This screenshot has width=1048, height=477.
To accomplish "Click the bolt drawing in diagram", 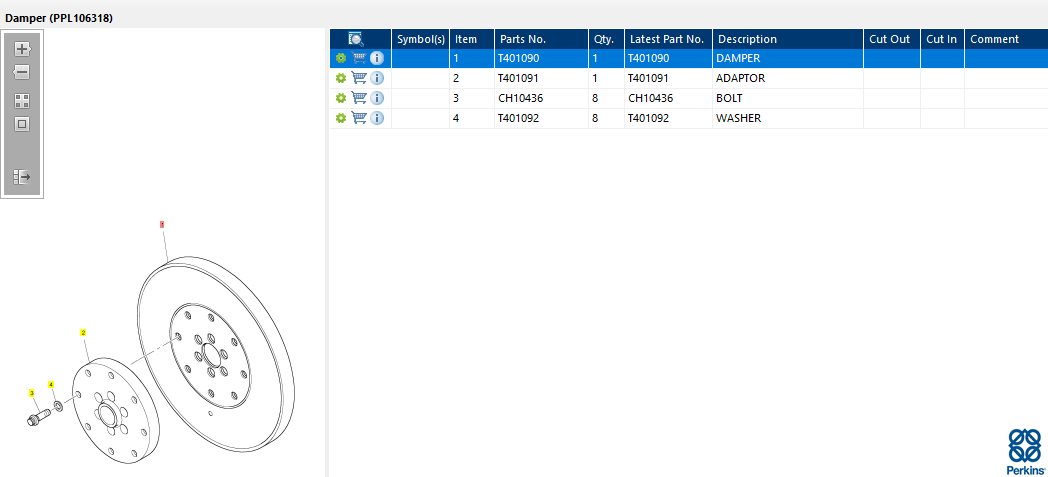I will pyautogui.click(x=37, y=418).
